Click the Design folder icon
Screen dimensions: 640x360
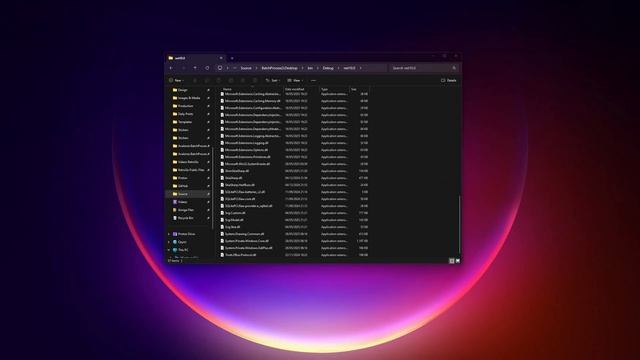coord(175,90)
